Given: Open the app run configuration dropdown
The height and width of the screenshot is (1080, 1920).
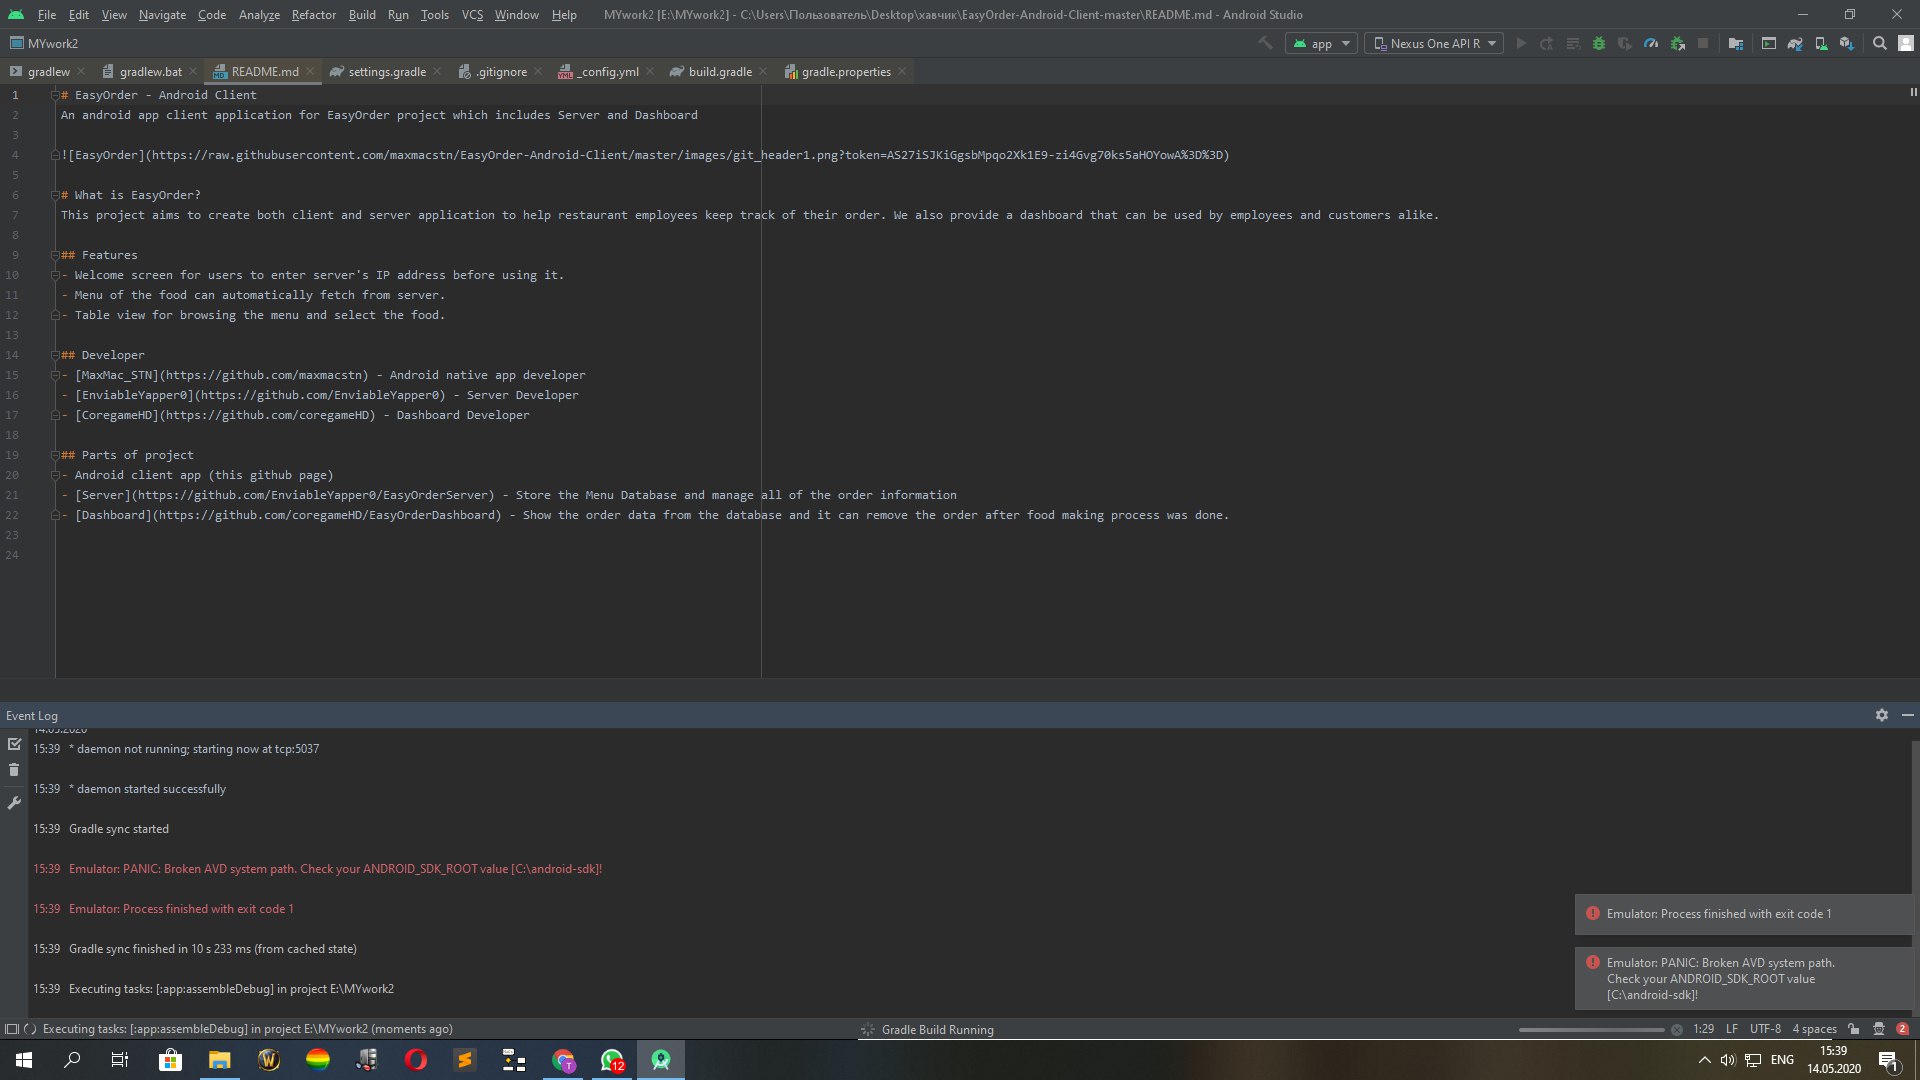Looking at the screenshot, I should pyautogui.click(x=1321, y=43).
